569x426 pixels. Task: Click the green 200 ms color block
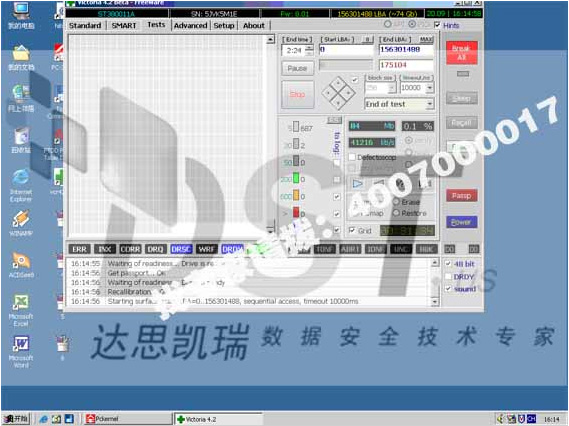click(x=296, y=178)
